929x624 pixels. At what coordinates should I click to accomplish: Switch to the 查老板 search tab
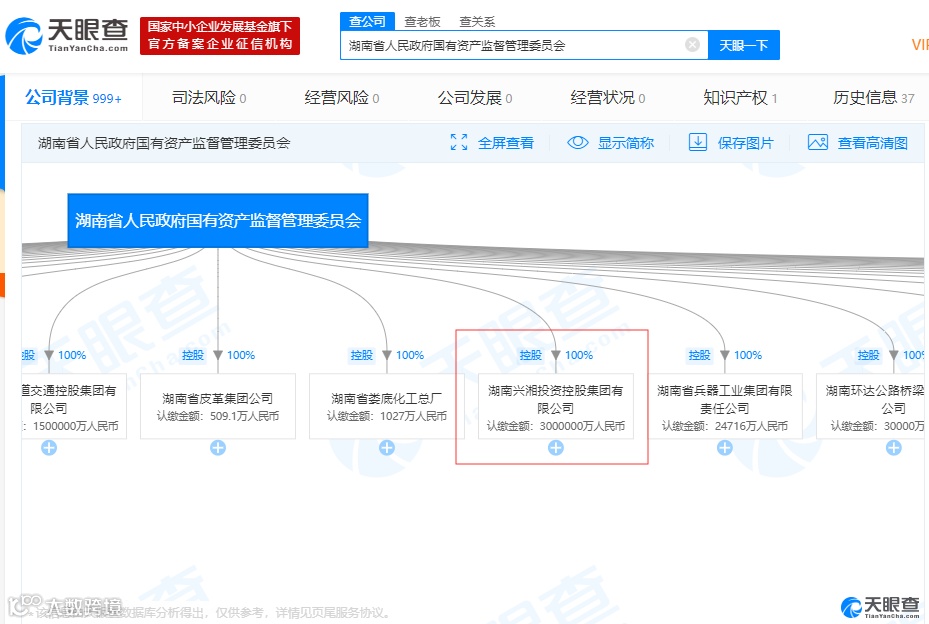coord(422,21)
